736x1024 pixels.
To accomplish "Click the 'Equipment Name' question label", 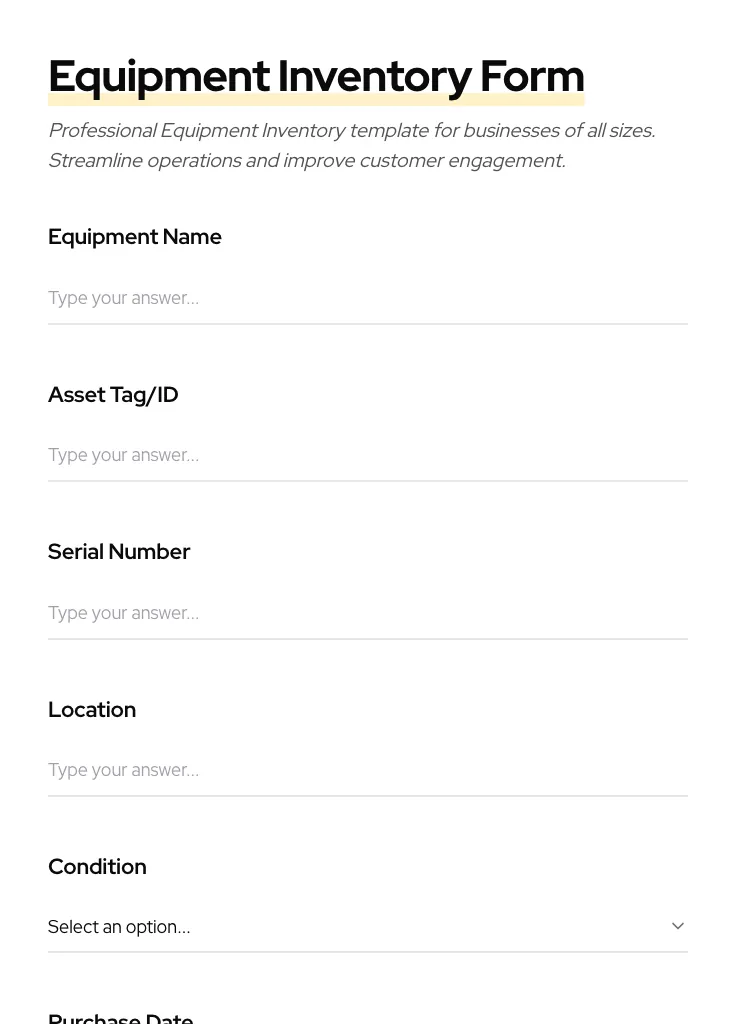I will click(135, 237).
